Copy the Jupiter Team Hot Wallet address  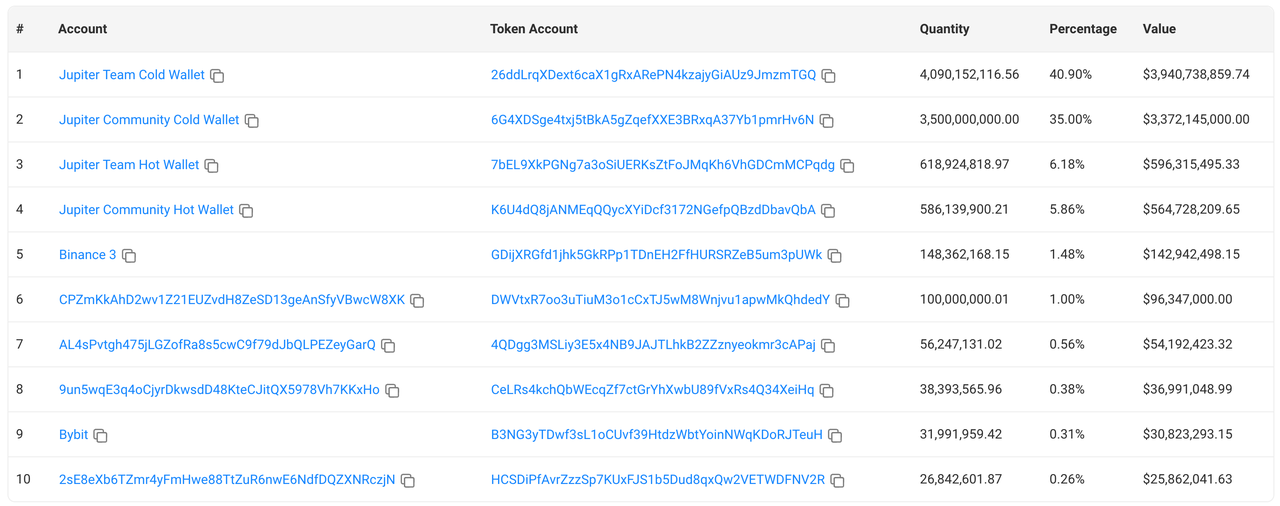pos(212,166)
